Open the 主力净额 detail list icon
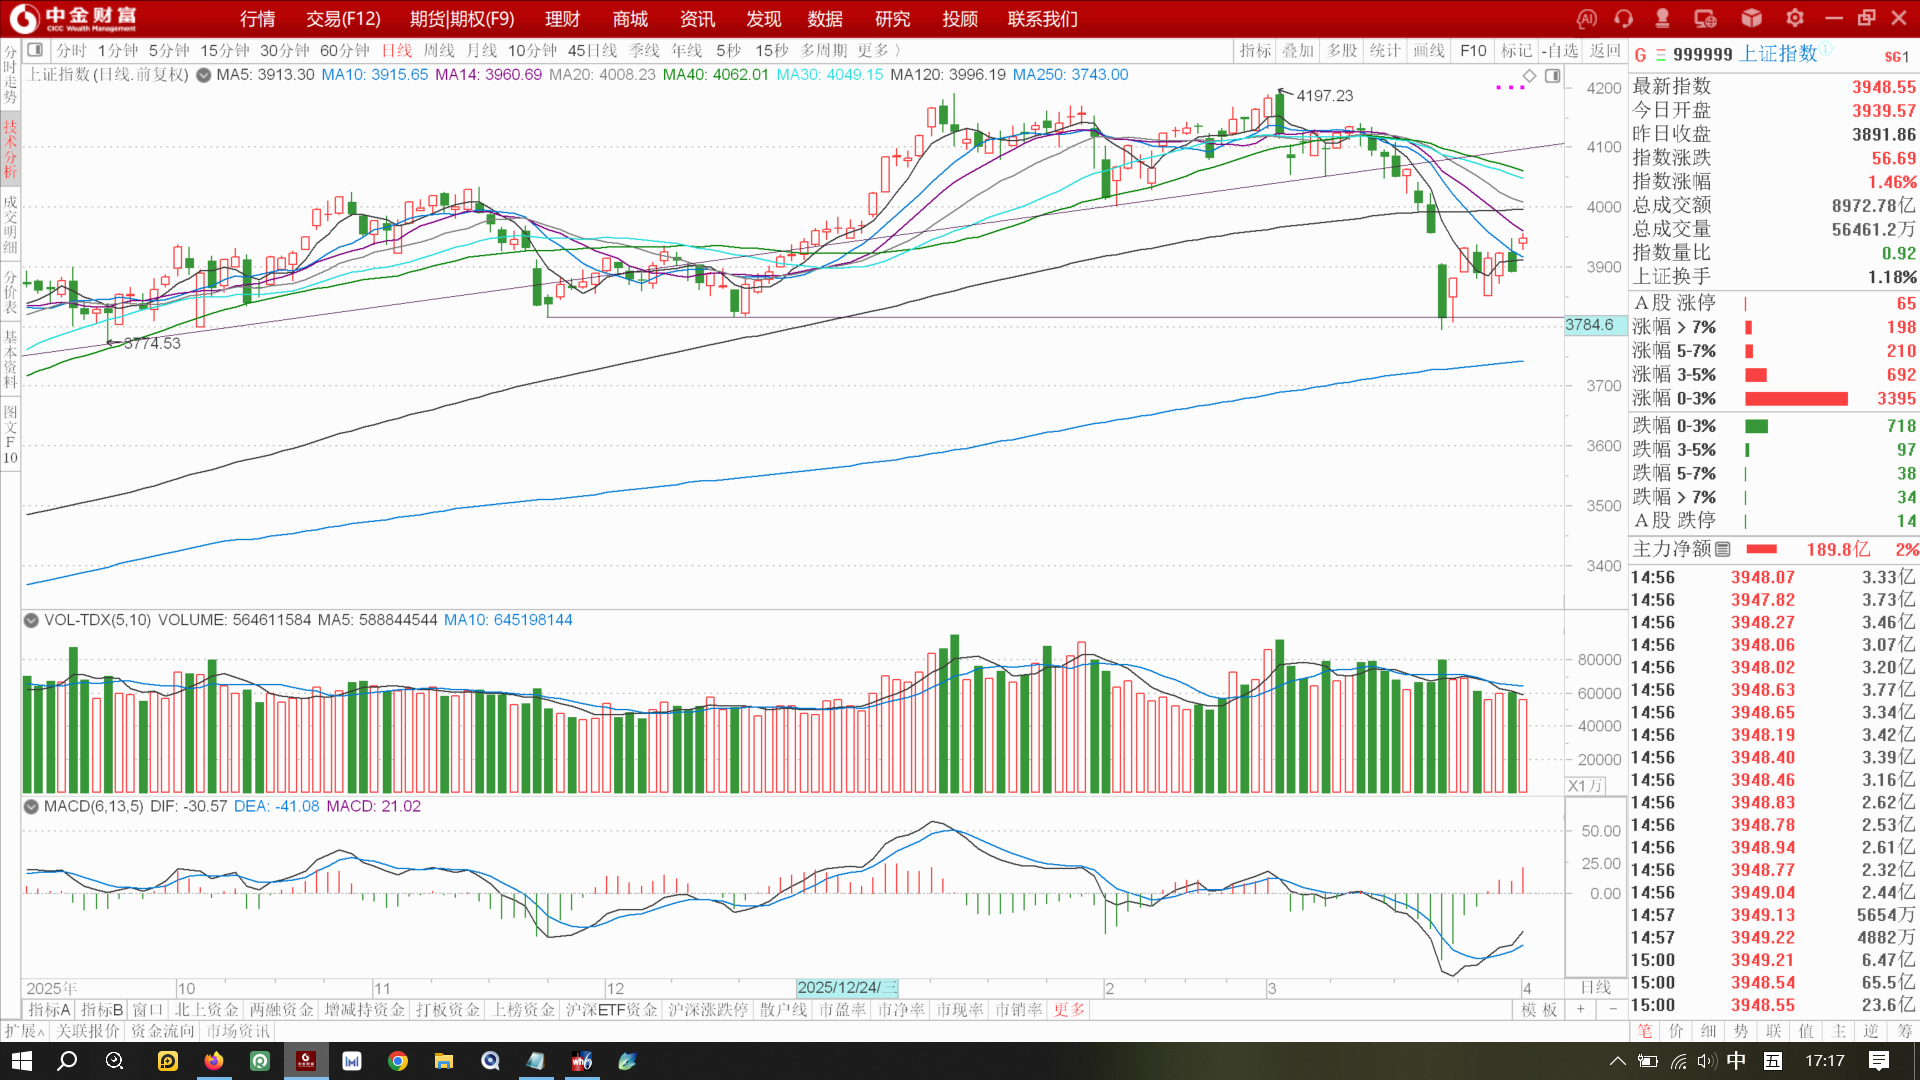This screenshot has height=1080, width=1920. 1723,549
